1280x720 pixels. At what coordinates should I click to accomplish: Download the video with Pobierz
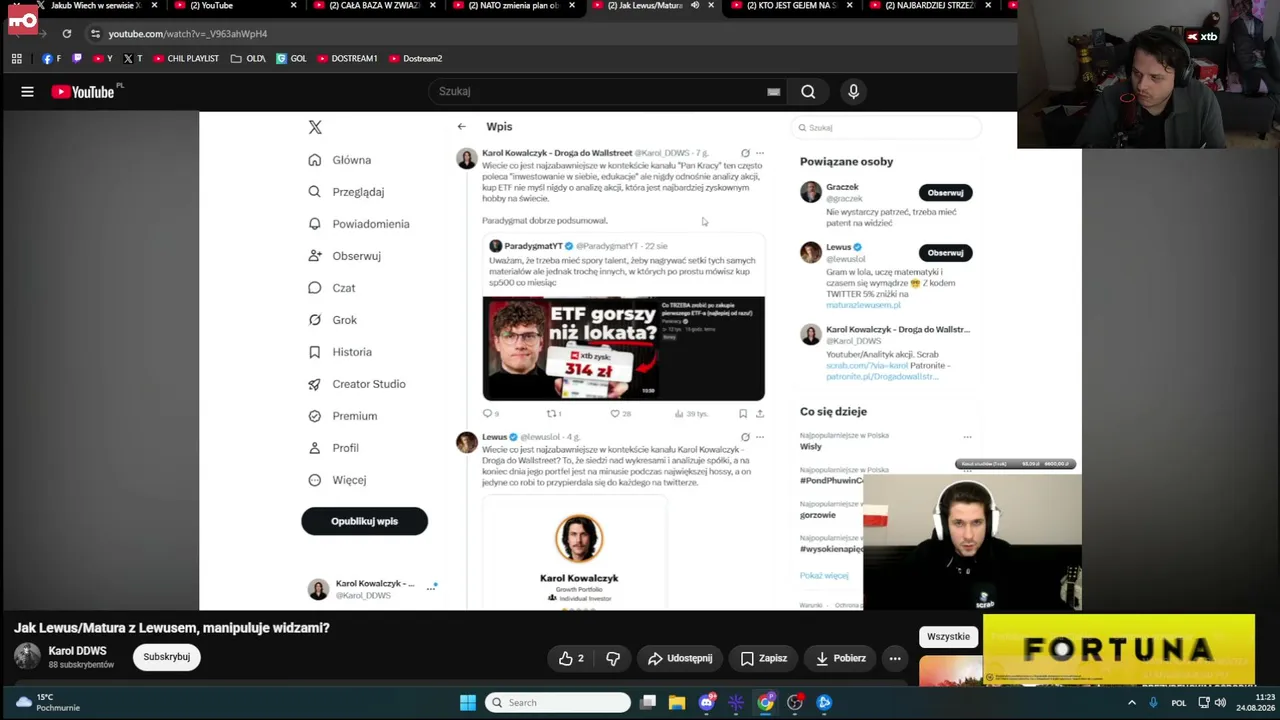[840, 658]
